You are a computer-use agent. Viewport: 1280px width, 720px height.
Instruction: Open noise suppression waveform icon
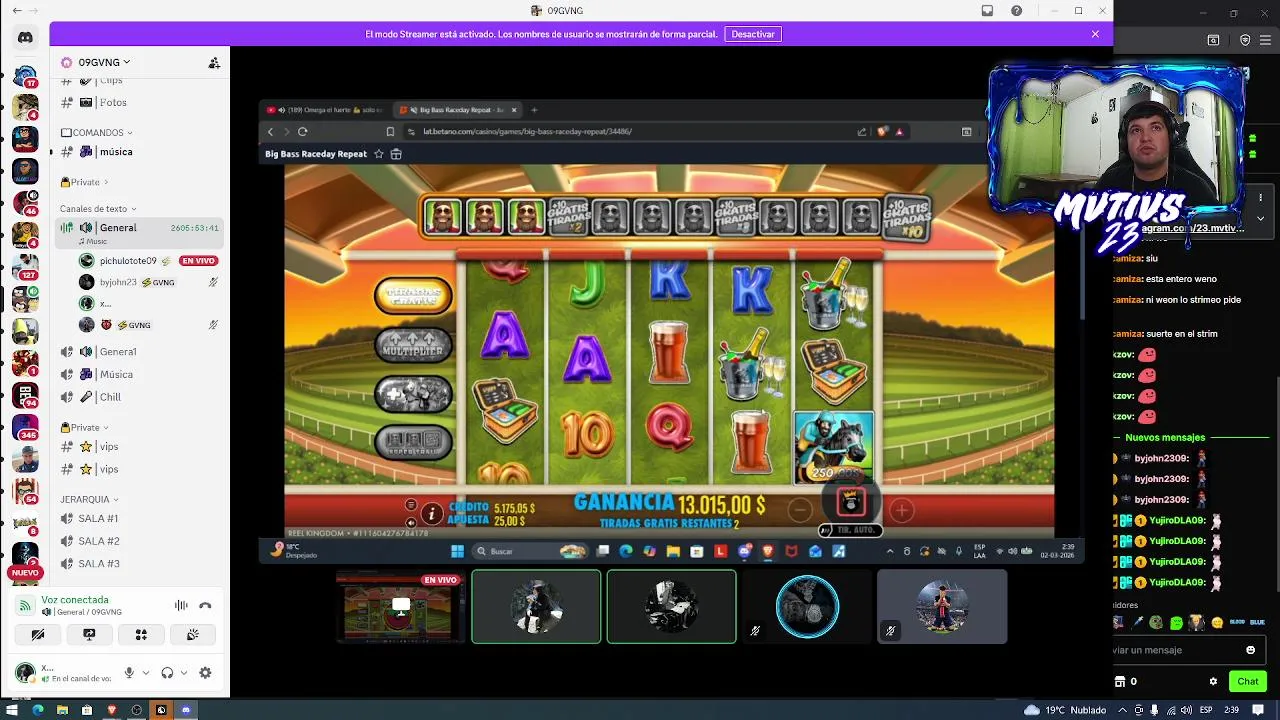pyautogui.click(x=181, y=605)
